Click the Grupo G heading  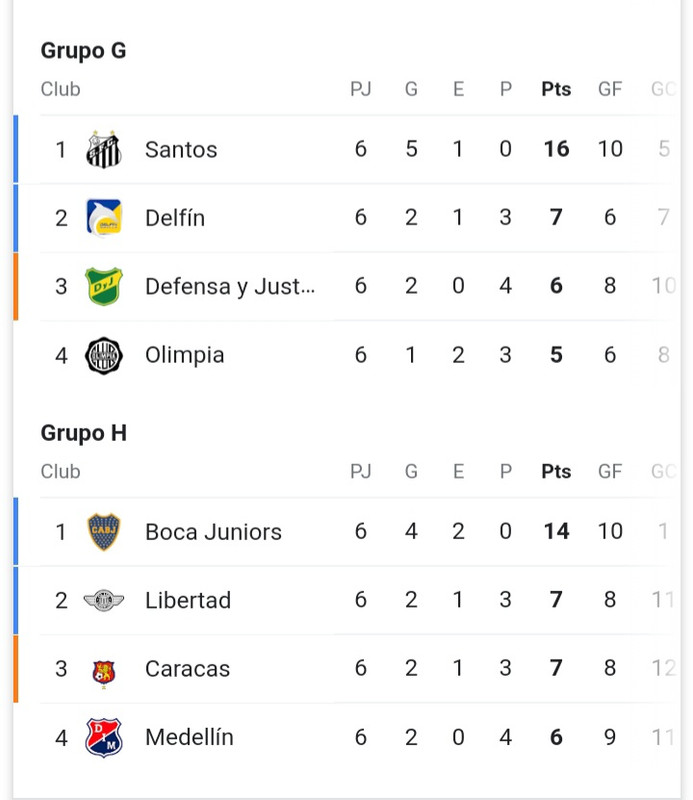click(83, 50)
